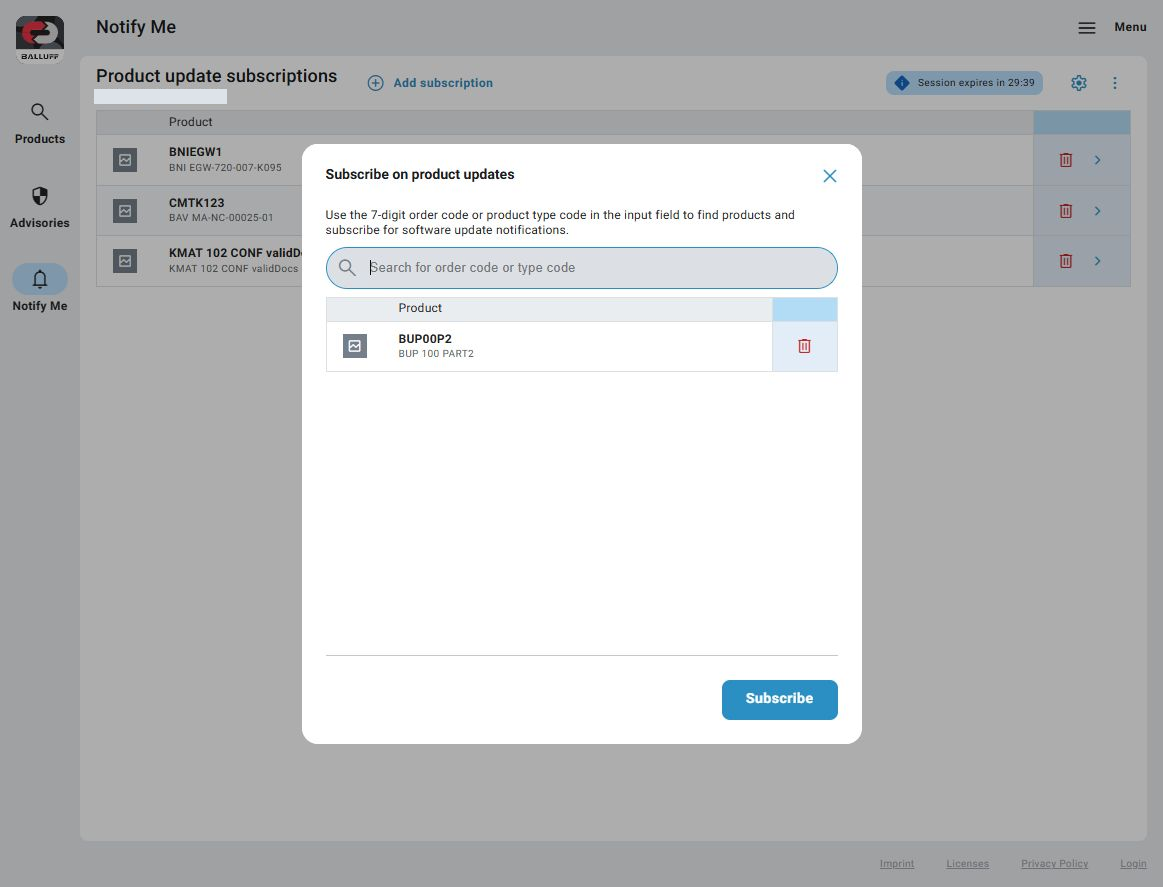1163x887 pixels.
Task: Delete the KMAT 102 CONF subscription
Action: (x=1065, y=261)
